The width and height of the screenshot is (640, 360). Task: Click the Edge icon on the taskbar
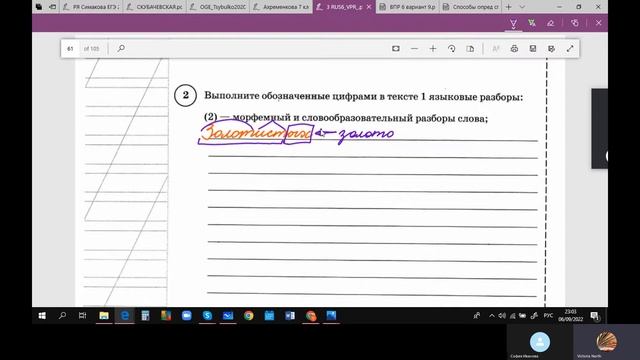coord(124,316)
